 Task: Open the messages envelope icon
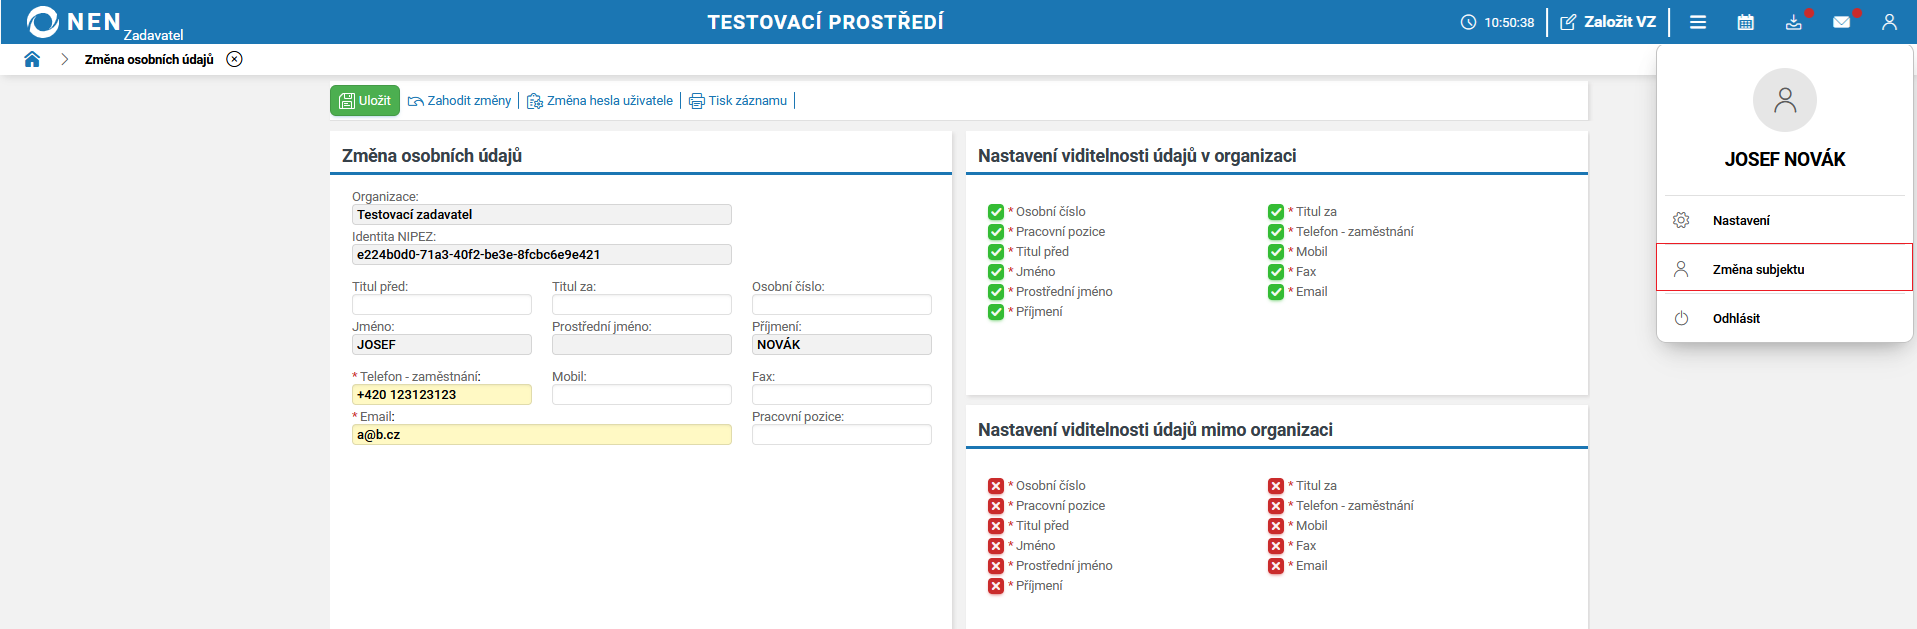pyautogui.click(x=1841, y=22)
